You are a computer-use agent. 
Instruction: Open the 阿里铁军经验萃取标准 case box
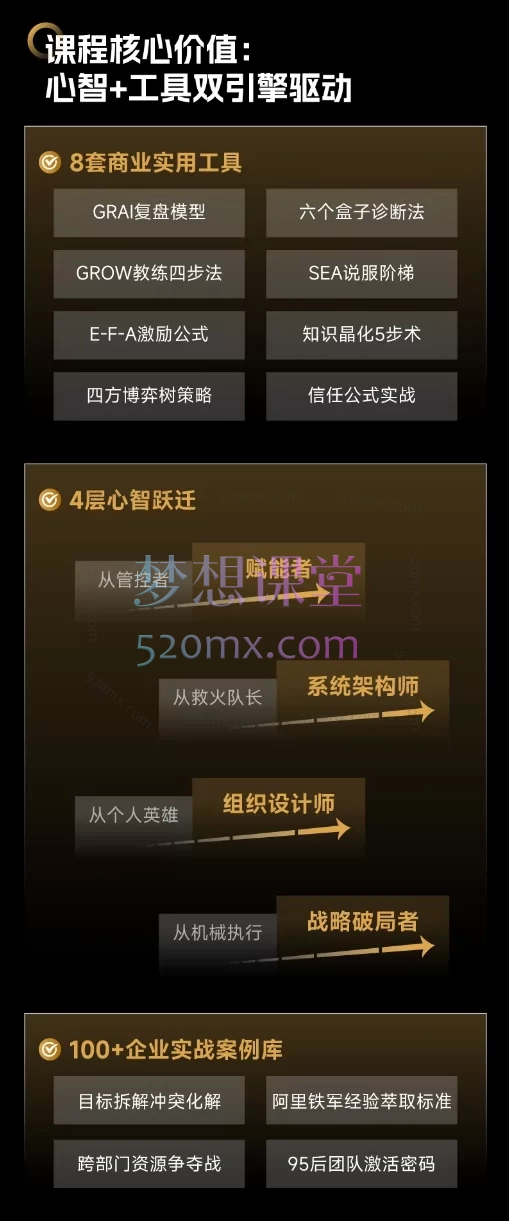(x=361, y=1102)
